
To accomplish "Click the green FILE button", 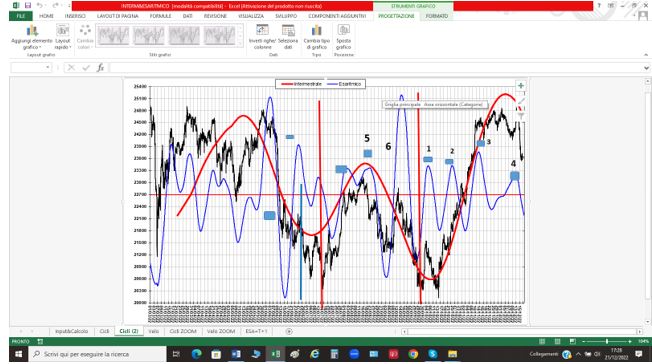I will click(21, 16).
